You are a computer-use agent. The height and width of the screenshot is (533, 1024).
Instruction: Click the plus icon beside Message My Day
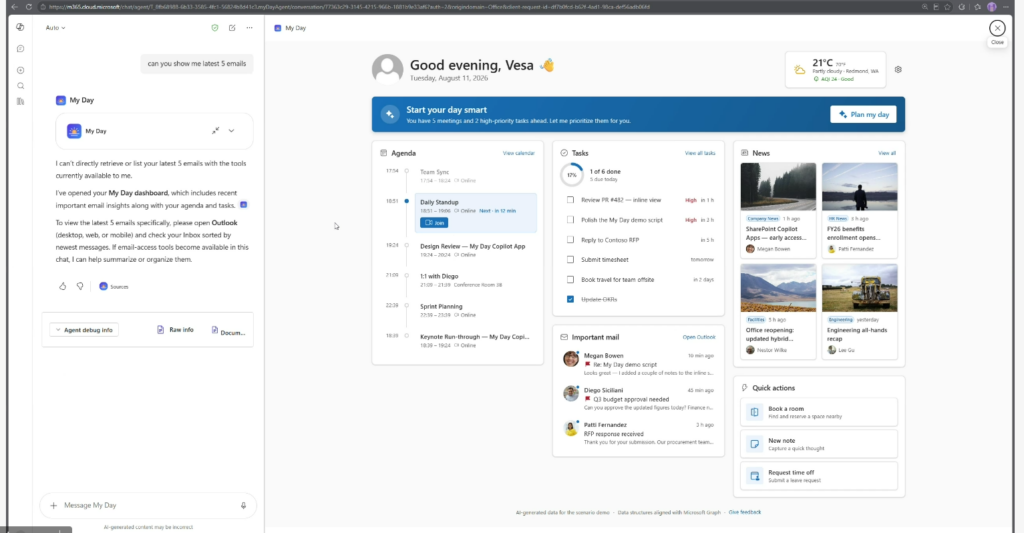[x=54, y=505]
